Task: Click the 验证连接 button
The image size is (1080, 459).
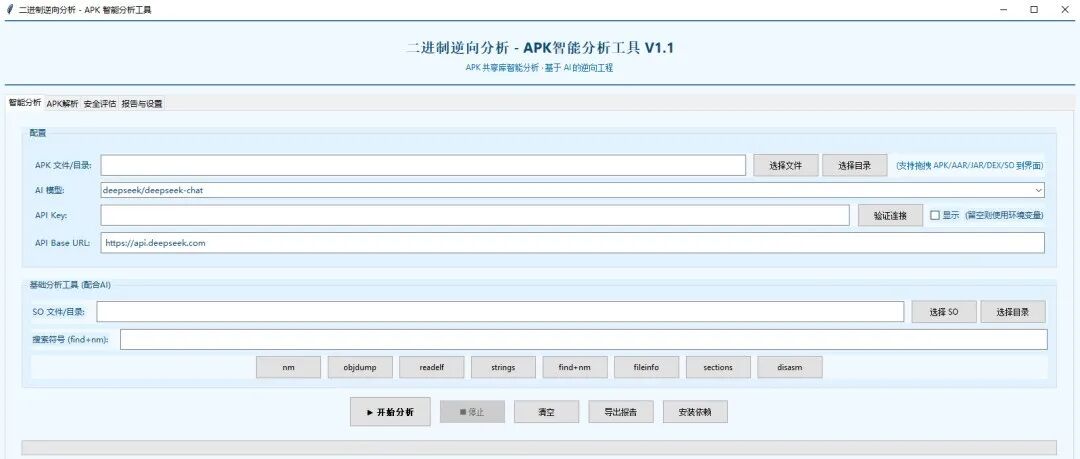Action: tap(890, 216)
